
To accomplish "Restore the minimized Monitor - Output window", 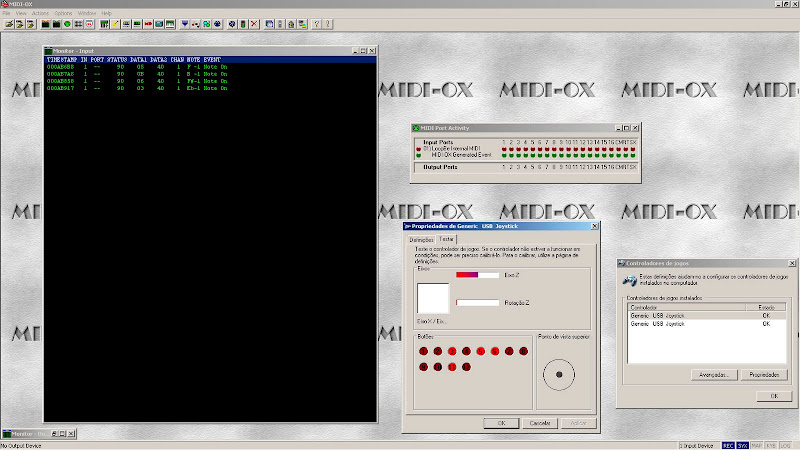I will tap(54, 434).
